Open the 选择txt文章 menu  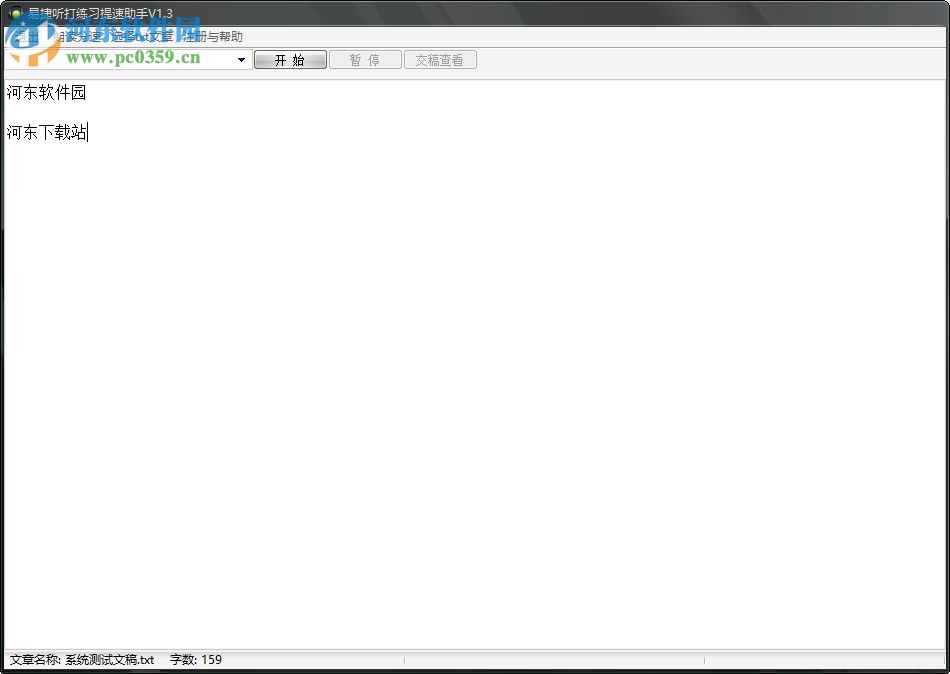(143, 37)
